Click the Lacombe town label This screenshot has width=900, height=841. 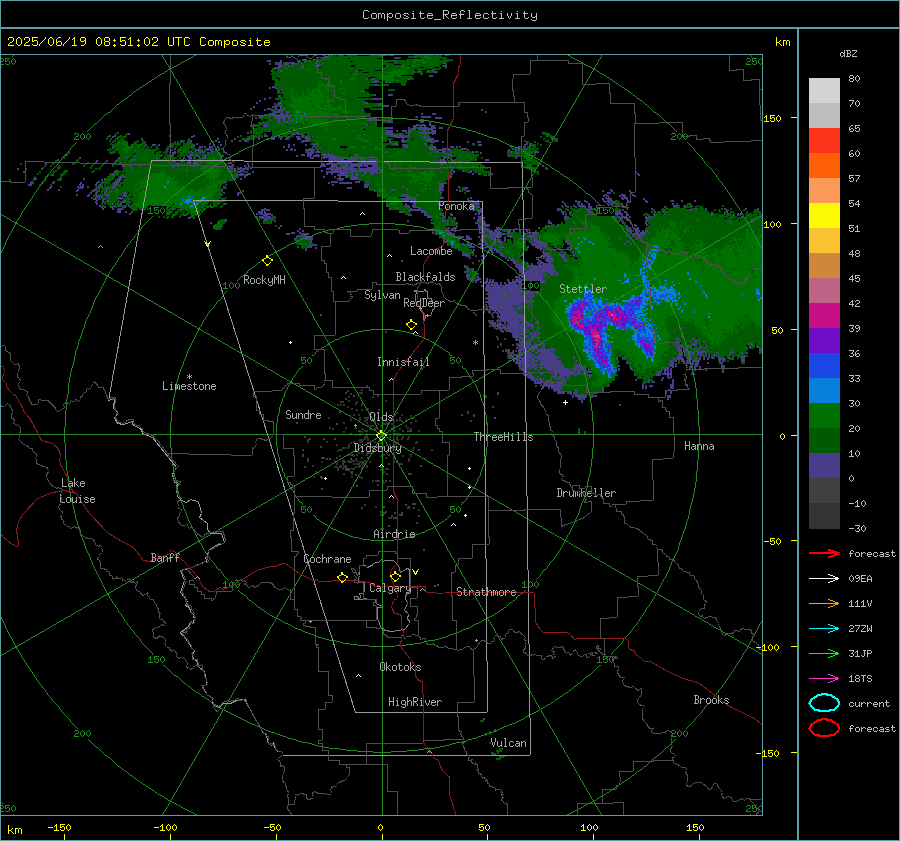click(431, 251)
